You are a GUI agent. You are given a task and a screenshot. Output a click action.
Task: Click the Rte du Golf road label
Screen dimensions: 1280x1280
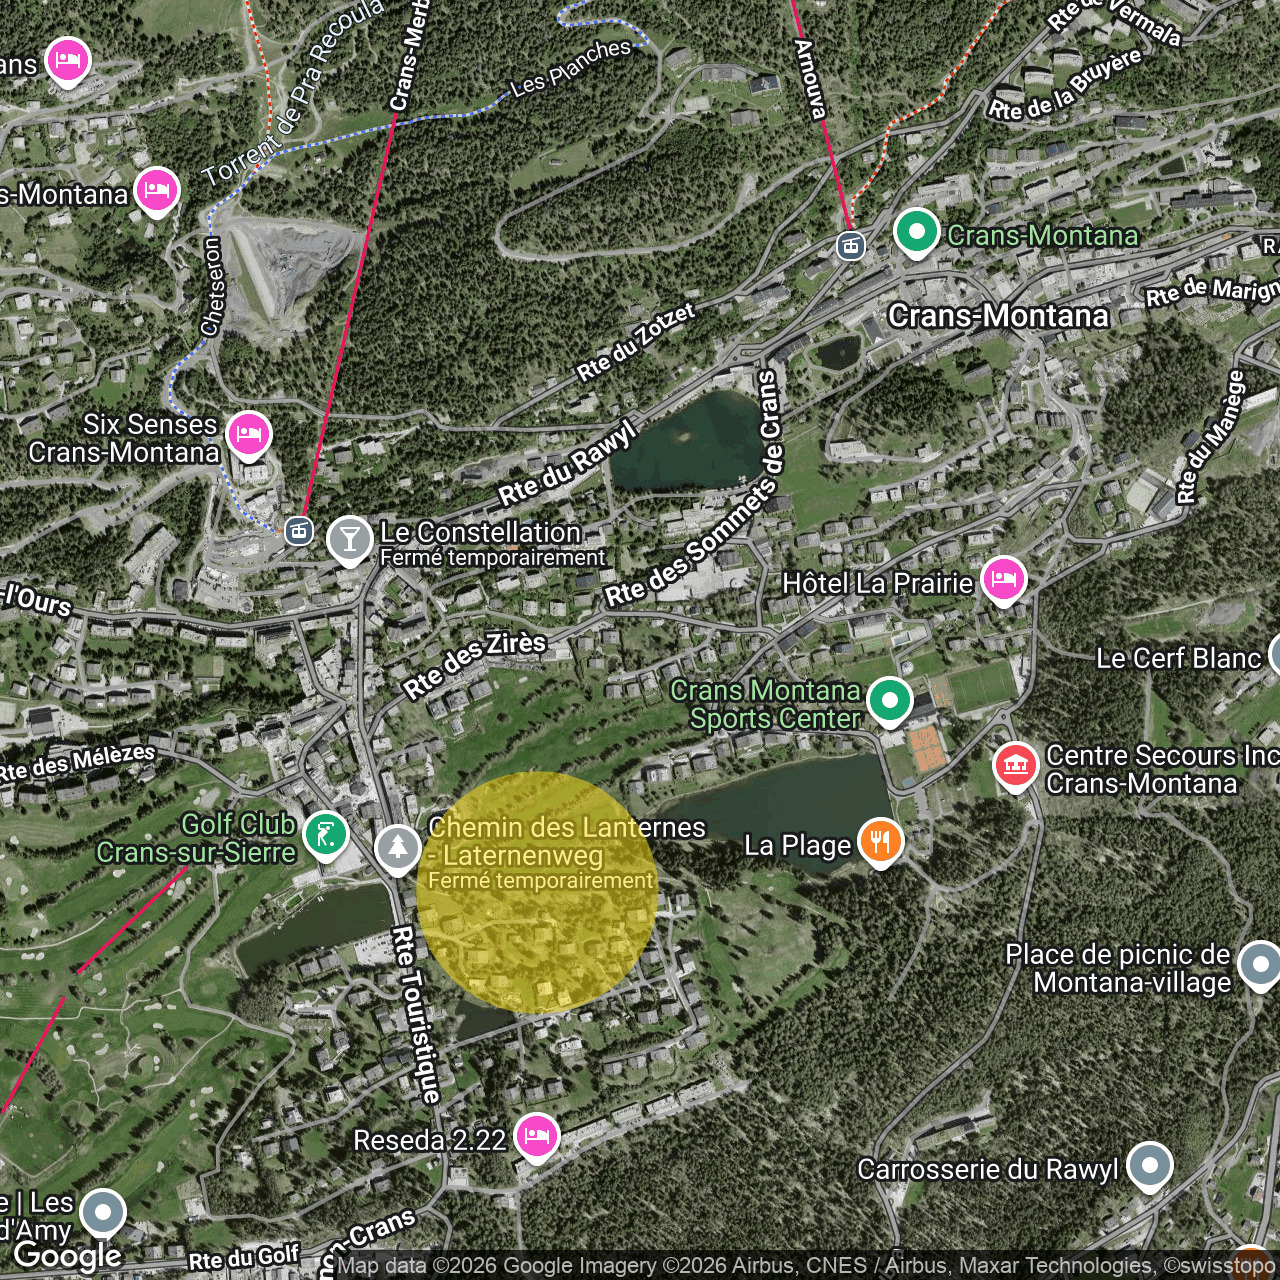pos(244,1257)
